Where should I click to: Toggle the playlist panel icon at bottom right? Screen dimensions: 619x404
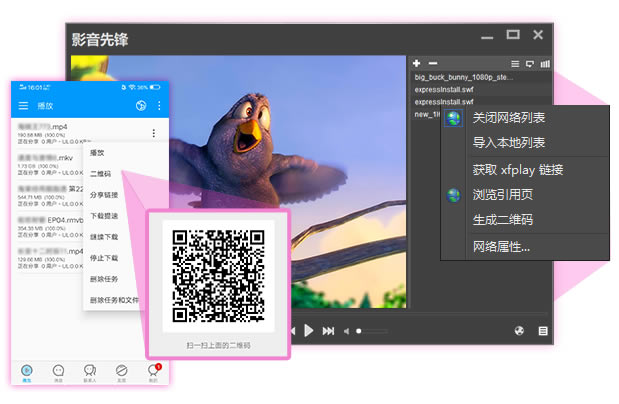point(543,331)
